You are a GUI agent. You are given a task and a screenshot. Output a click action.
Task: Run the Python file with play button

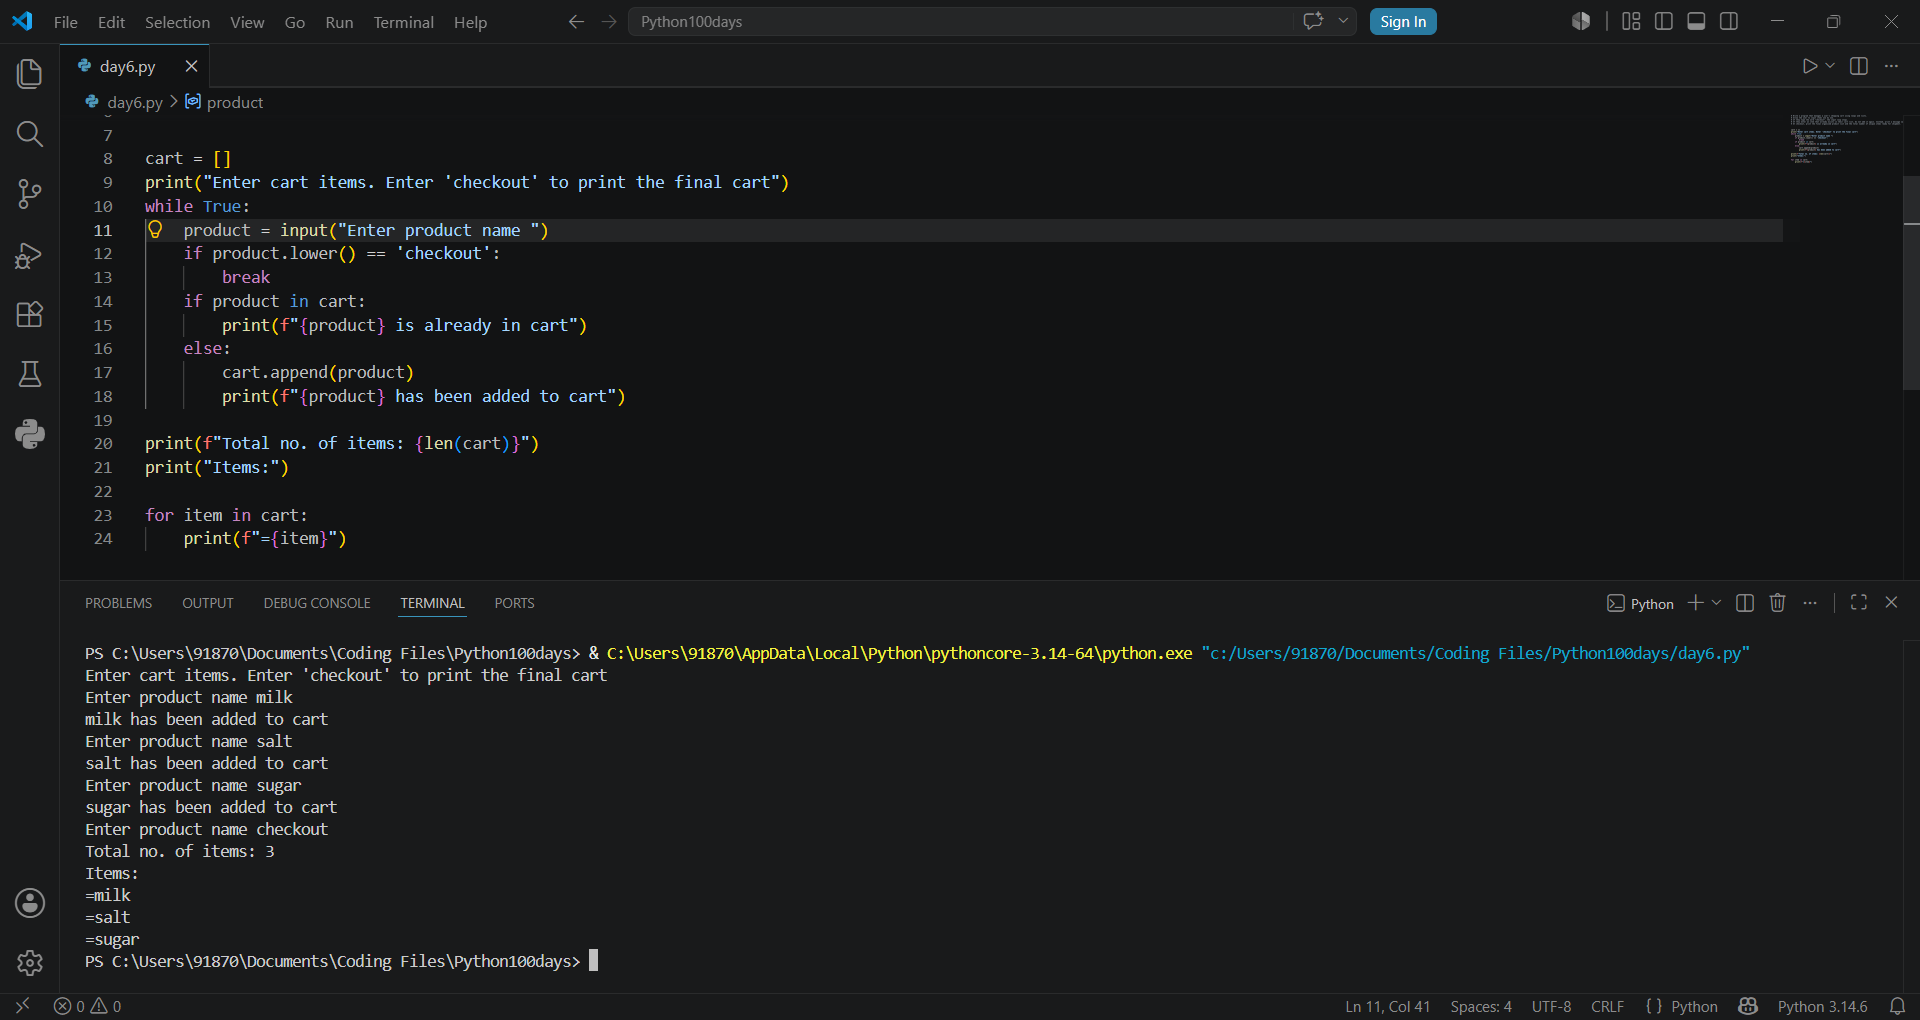click(1809, 66)
